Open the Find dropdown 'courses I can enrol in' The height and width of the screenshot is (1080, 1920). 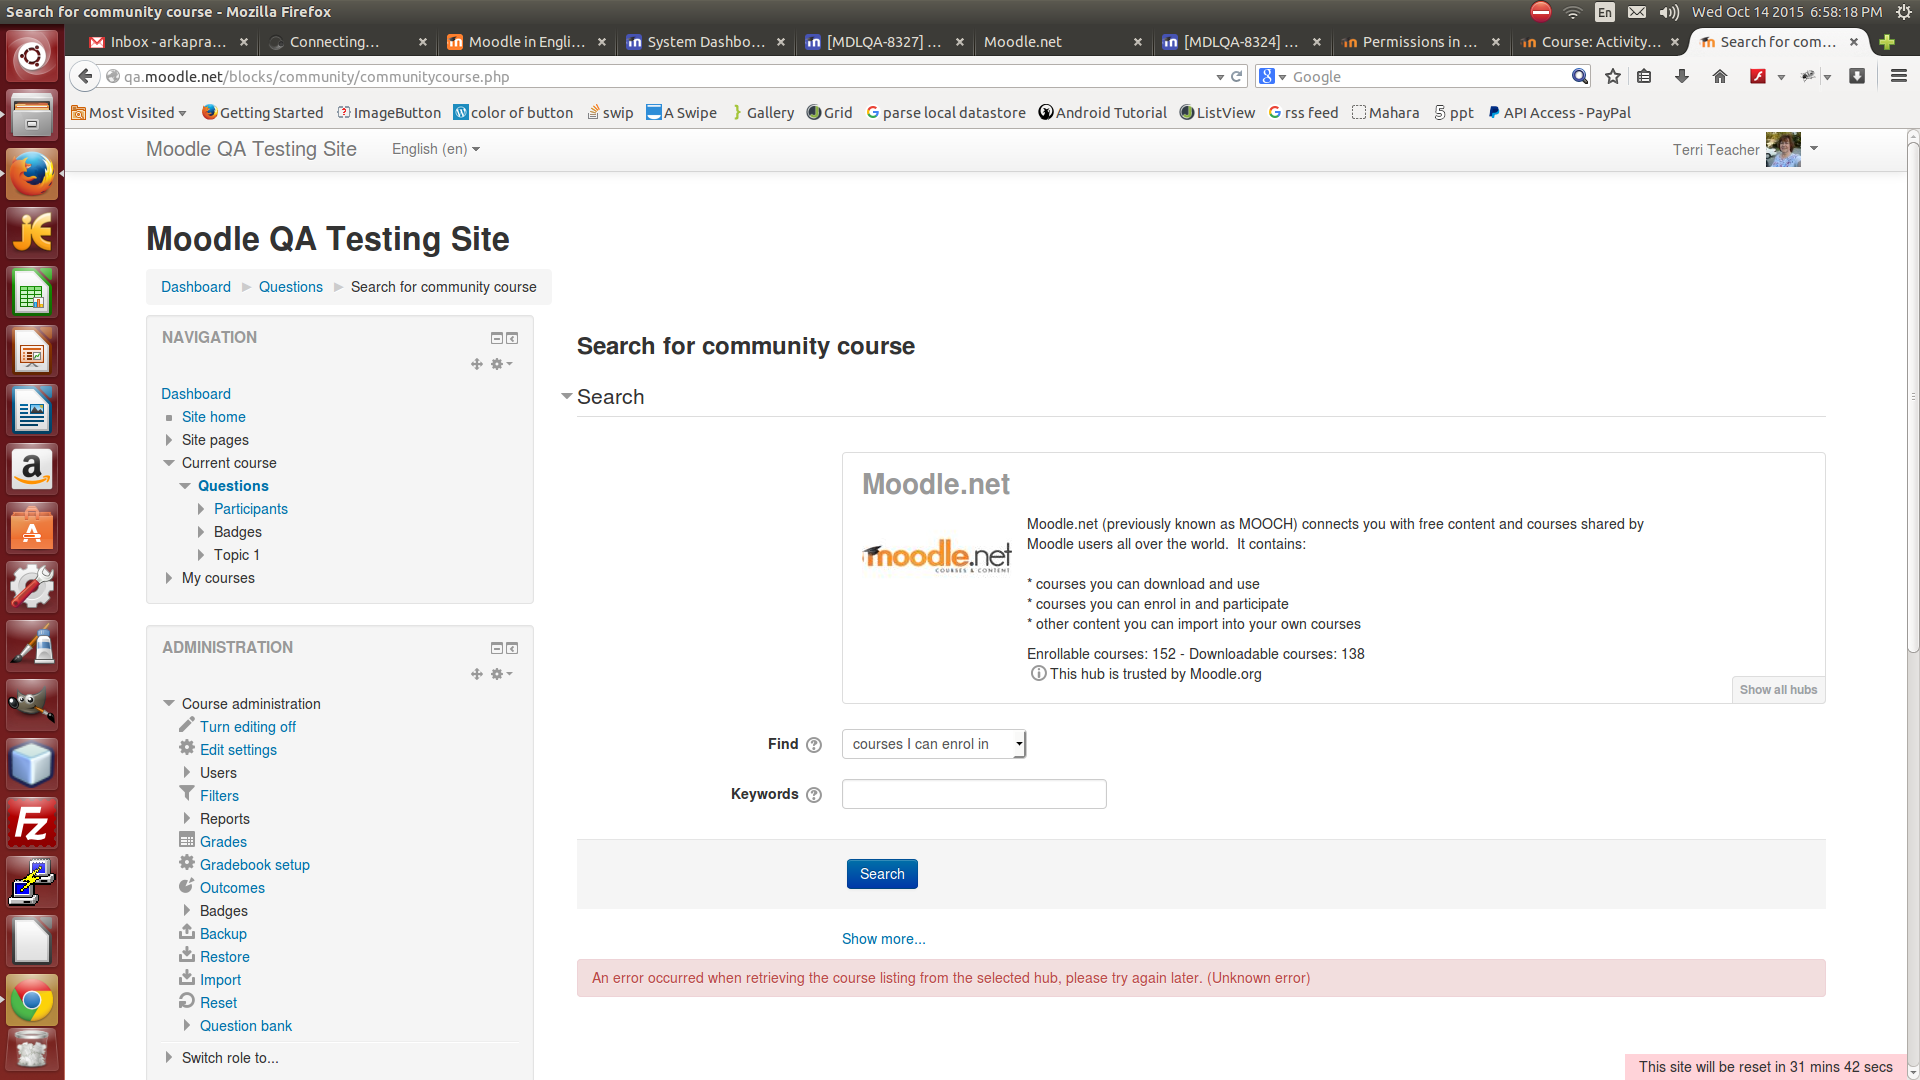[x=934, y=744]
